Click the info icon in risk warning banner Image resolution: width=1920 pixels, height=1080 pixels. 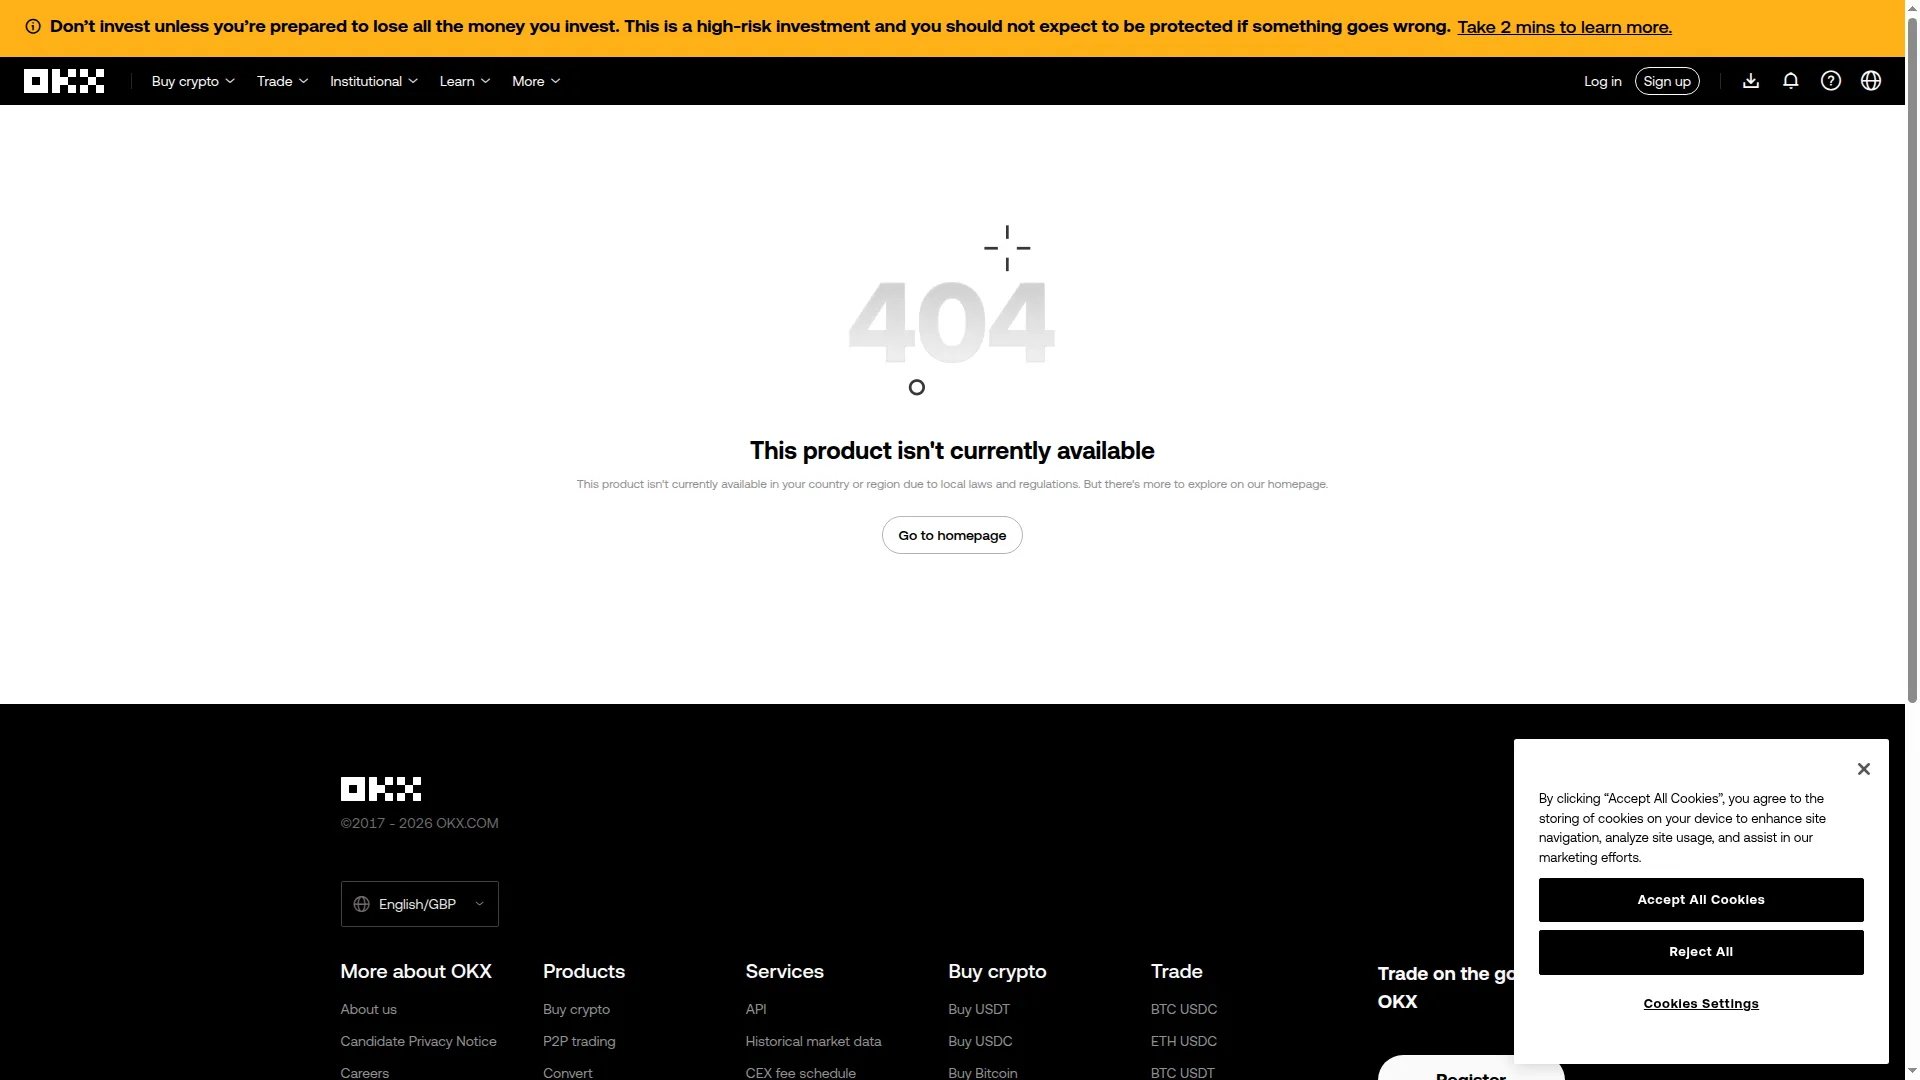pos(33,27)
